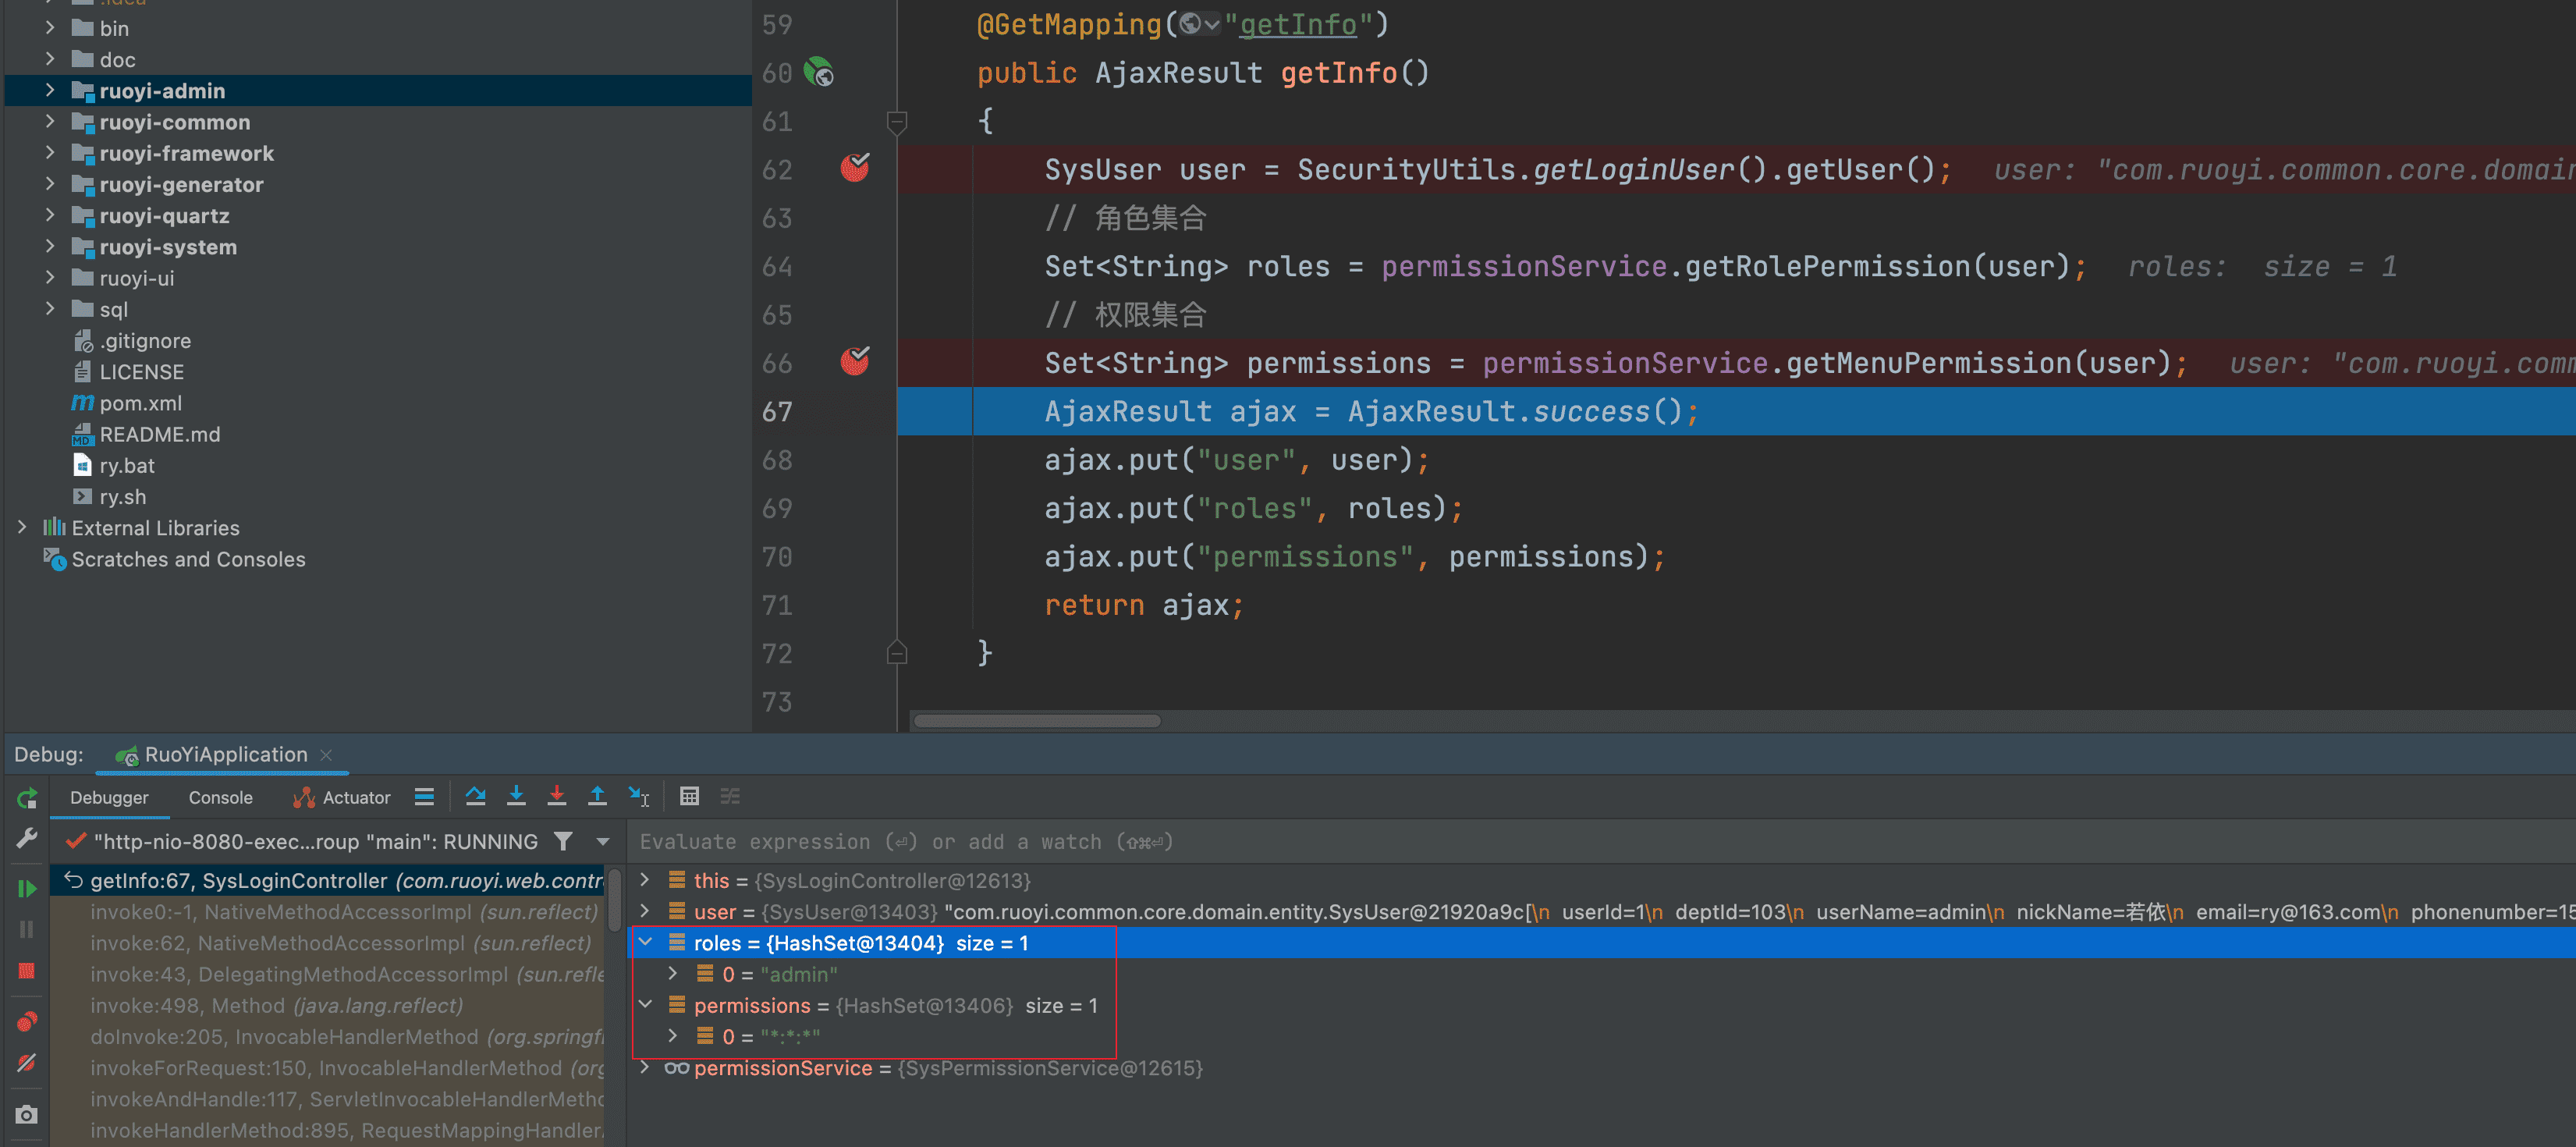The height and width of the screenshot is (1147, 2576).
Task: Select the pom.xml Maven file
Action: [x=140, y=403]
